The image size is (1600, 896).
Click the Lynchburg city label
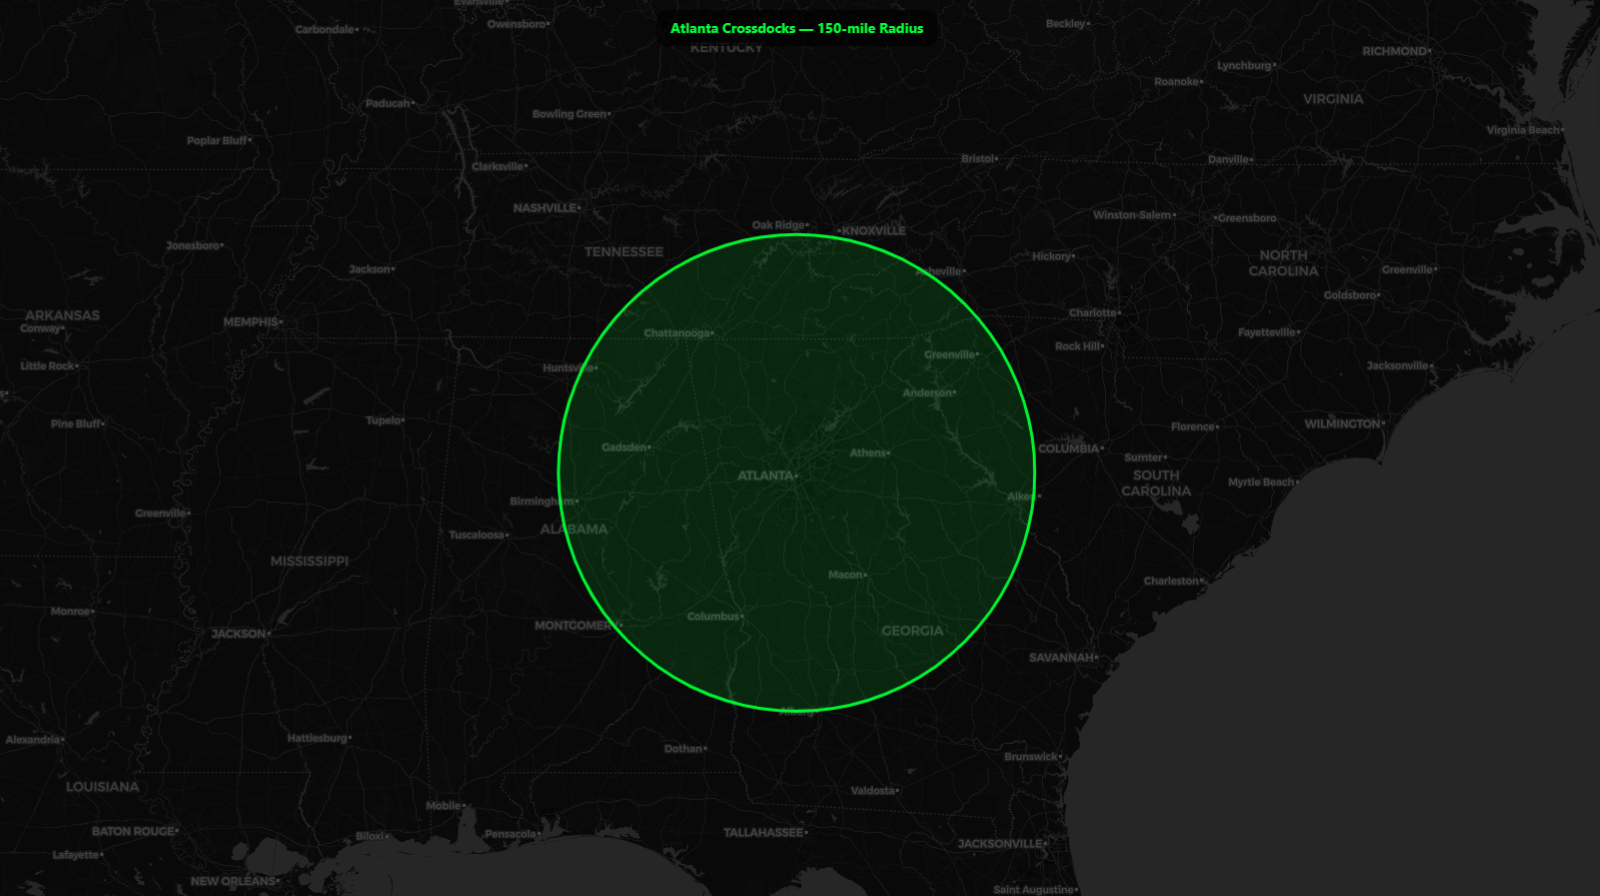[1244, 66]
